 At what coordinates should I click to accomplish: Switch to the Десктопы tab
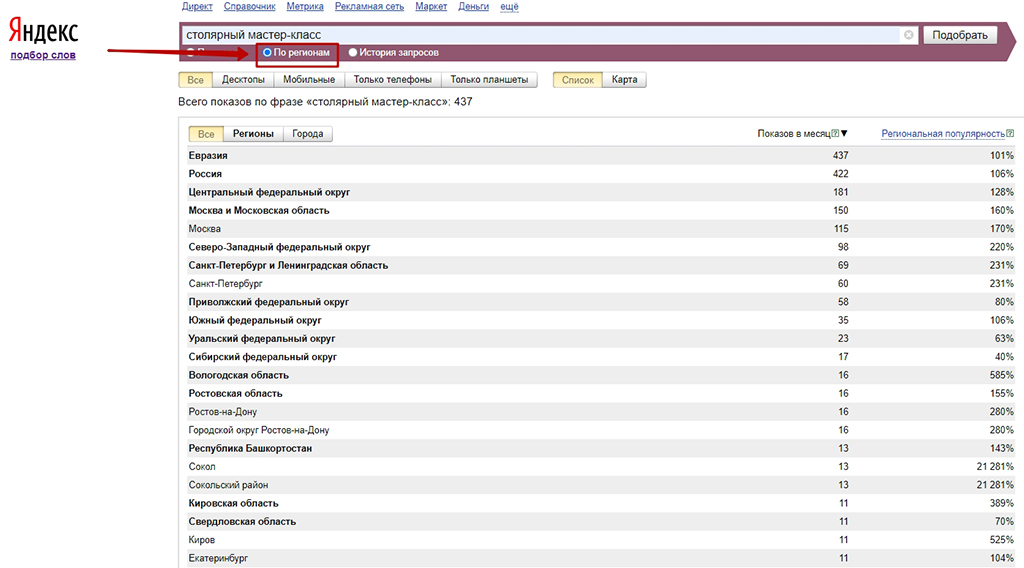click(x=243, y=80)
